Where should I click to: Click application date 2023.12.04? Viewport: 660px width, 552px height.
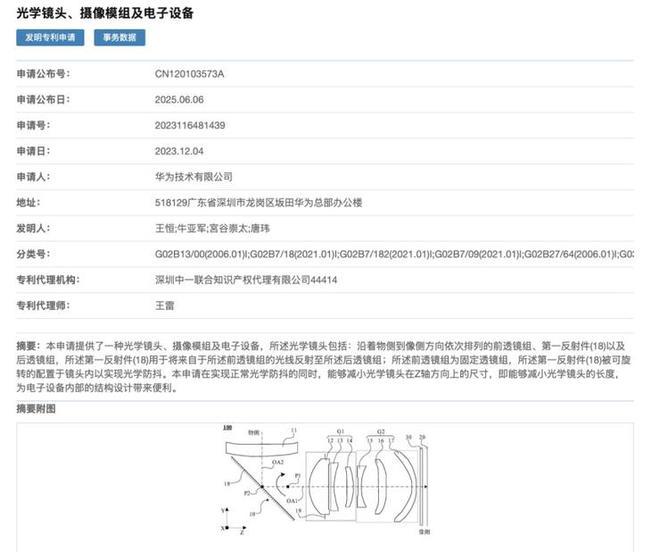(179, 151)
